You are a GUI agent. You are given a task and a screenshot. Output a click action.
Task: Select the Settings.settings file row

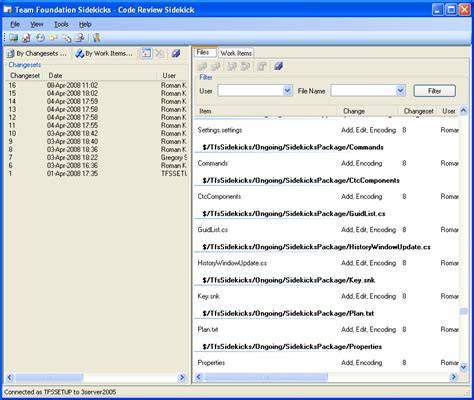(x=327, y=130)
